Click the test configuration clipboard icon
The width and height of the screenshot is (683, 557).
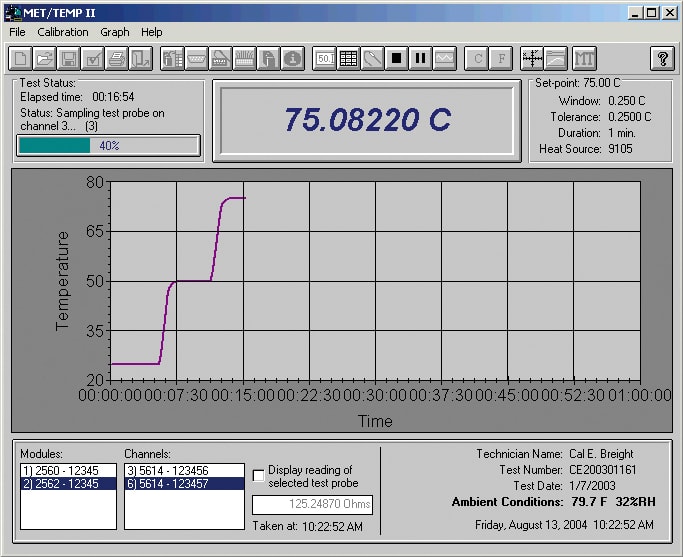point(268,58)
